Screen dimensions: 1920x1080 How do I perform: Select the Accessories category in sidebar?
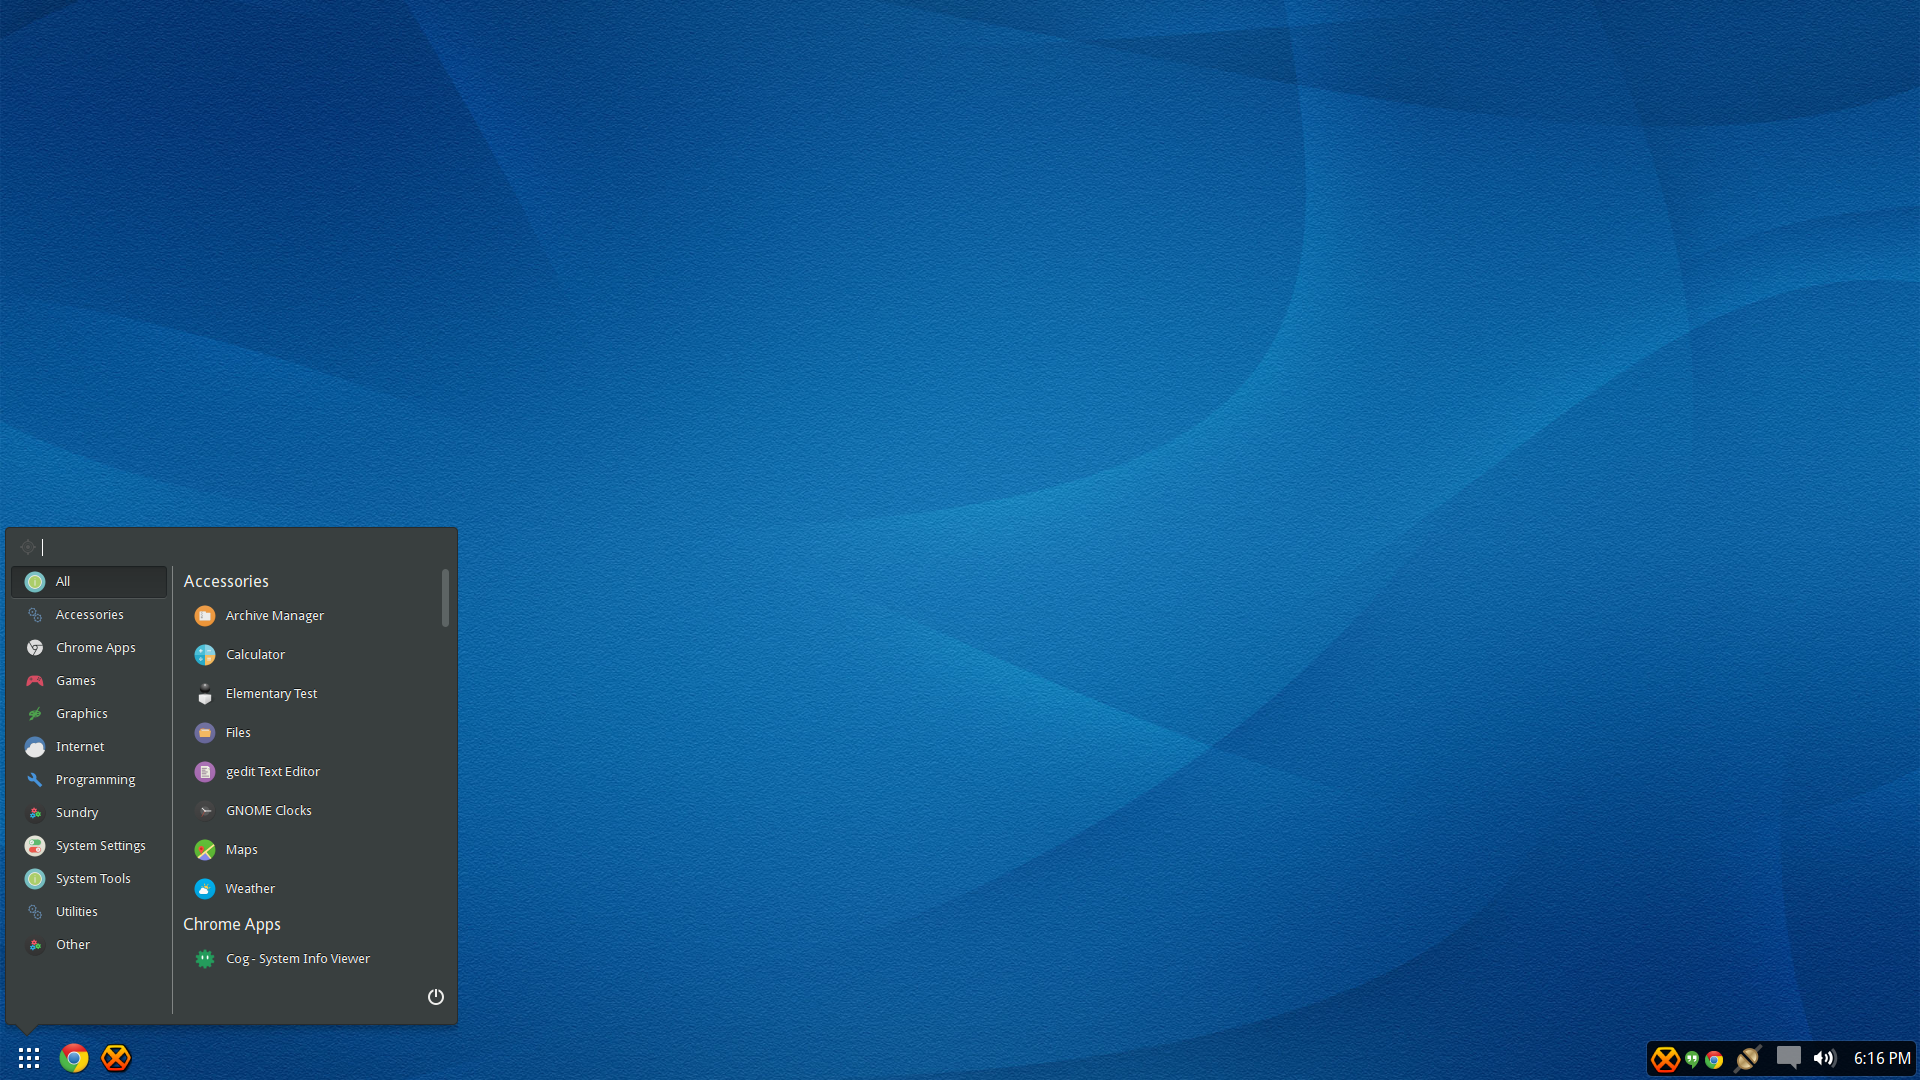point(89,614)
